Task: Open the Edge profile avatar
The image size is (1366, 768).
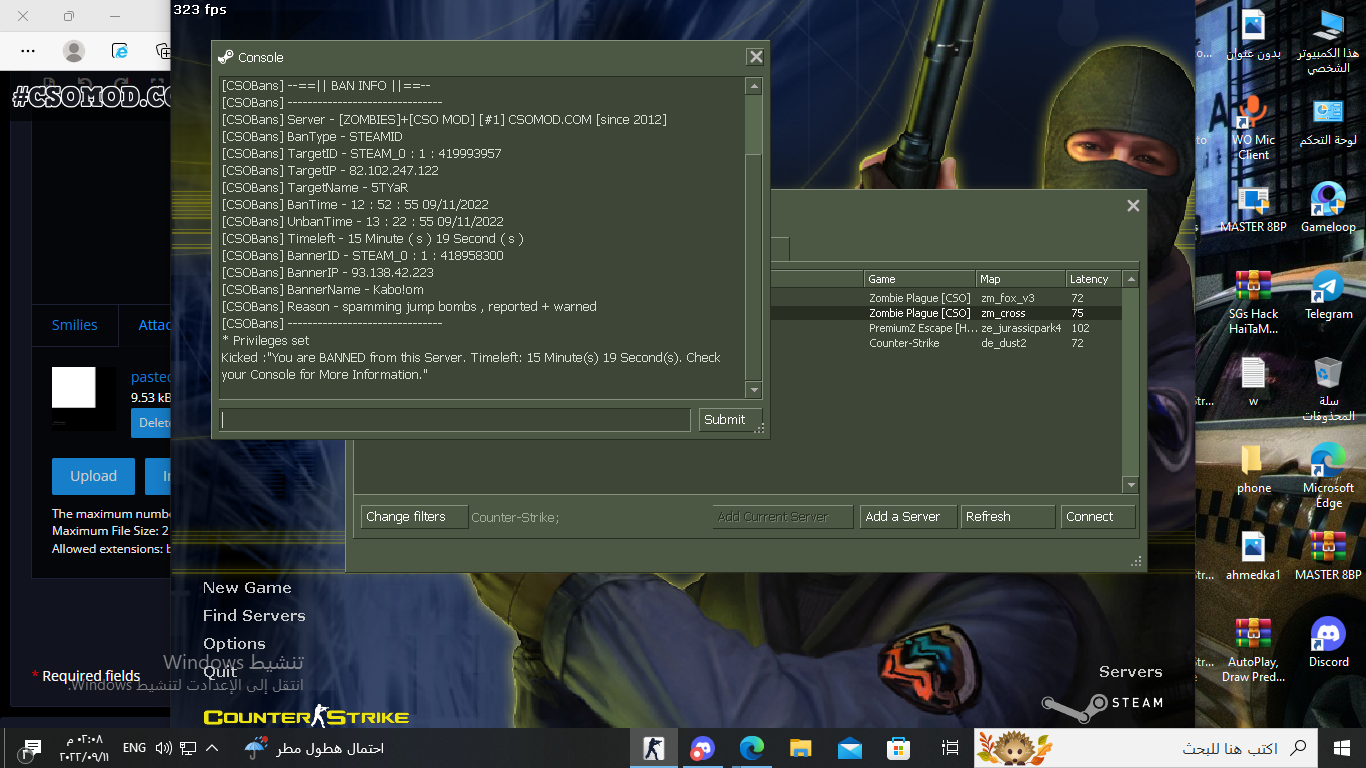Action: [74, 50]
